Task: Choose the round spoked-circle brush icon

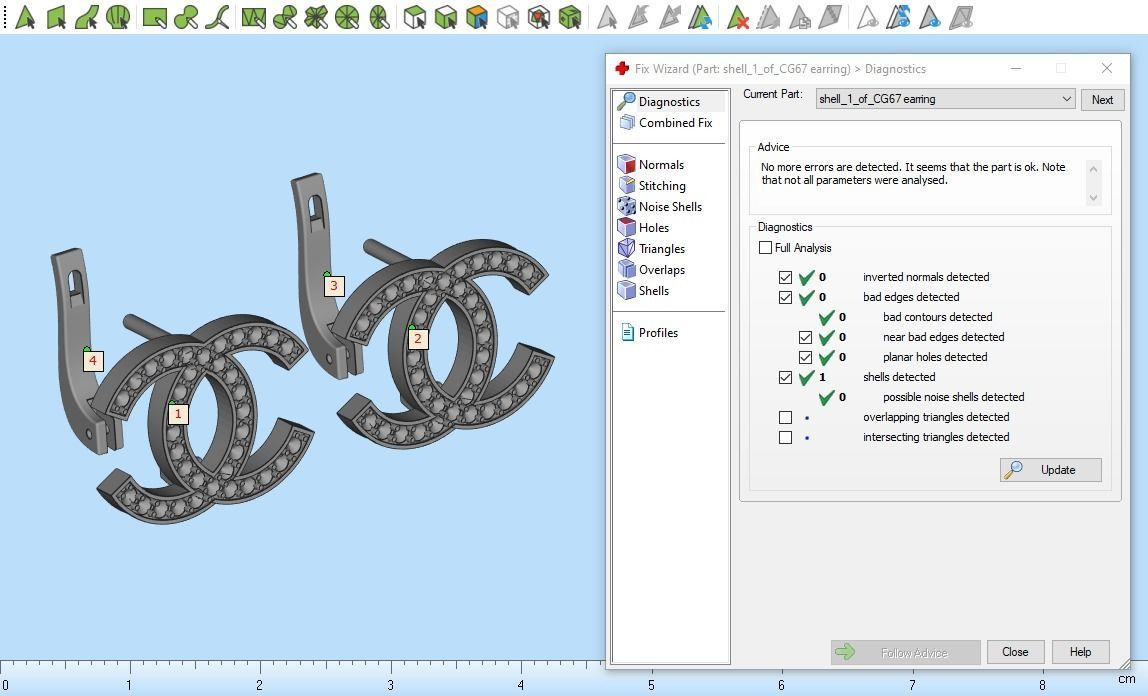Action: click(347, 17)
